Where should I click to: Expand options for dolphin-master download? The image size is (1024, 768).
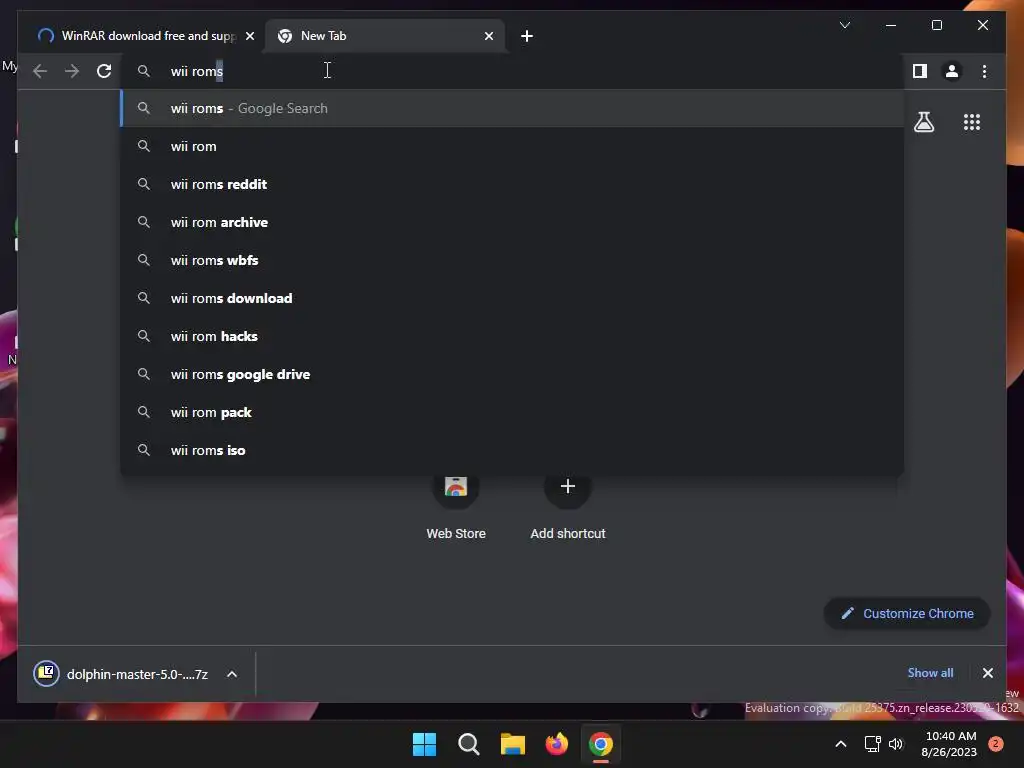click(232, 674)
